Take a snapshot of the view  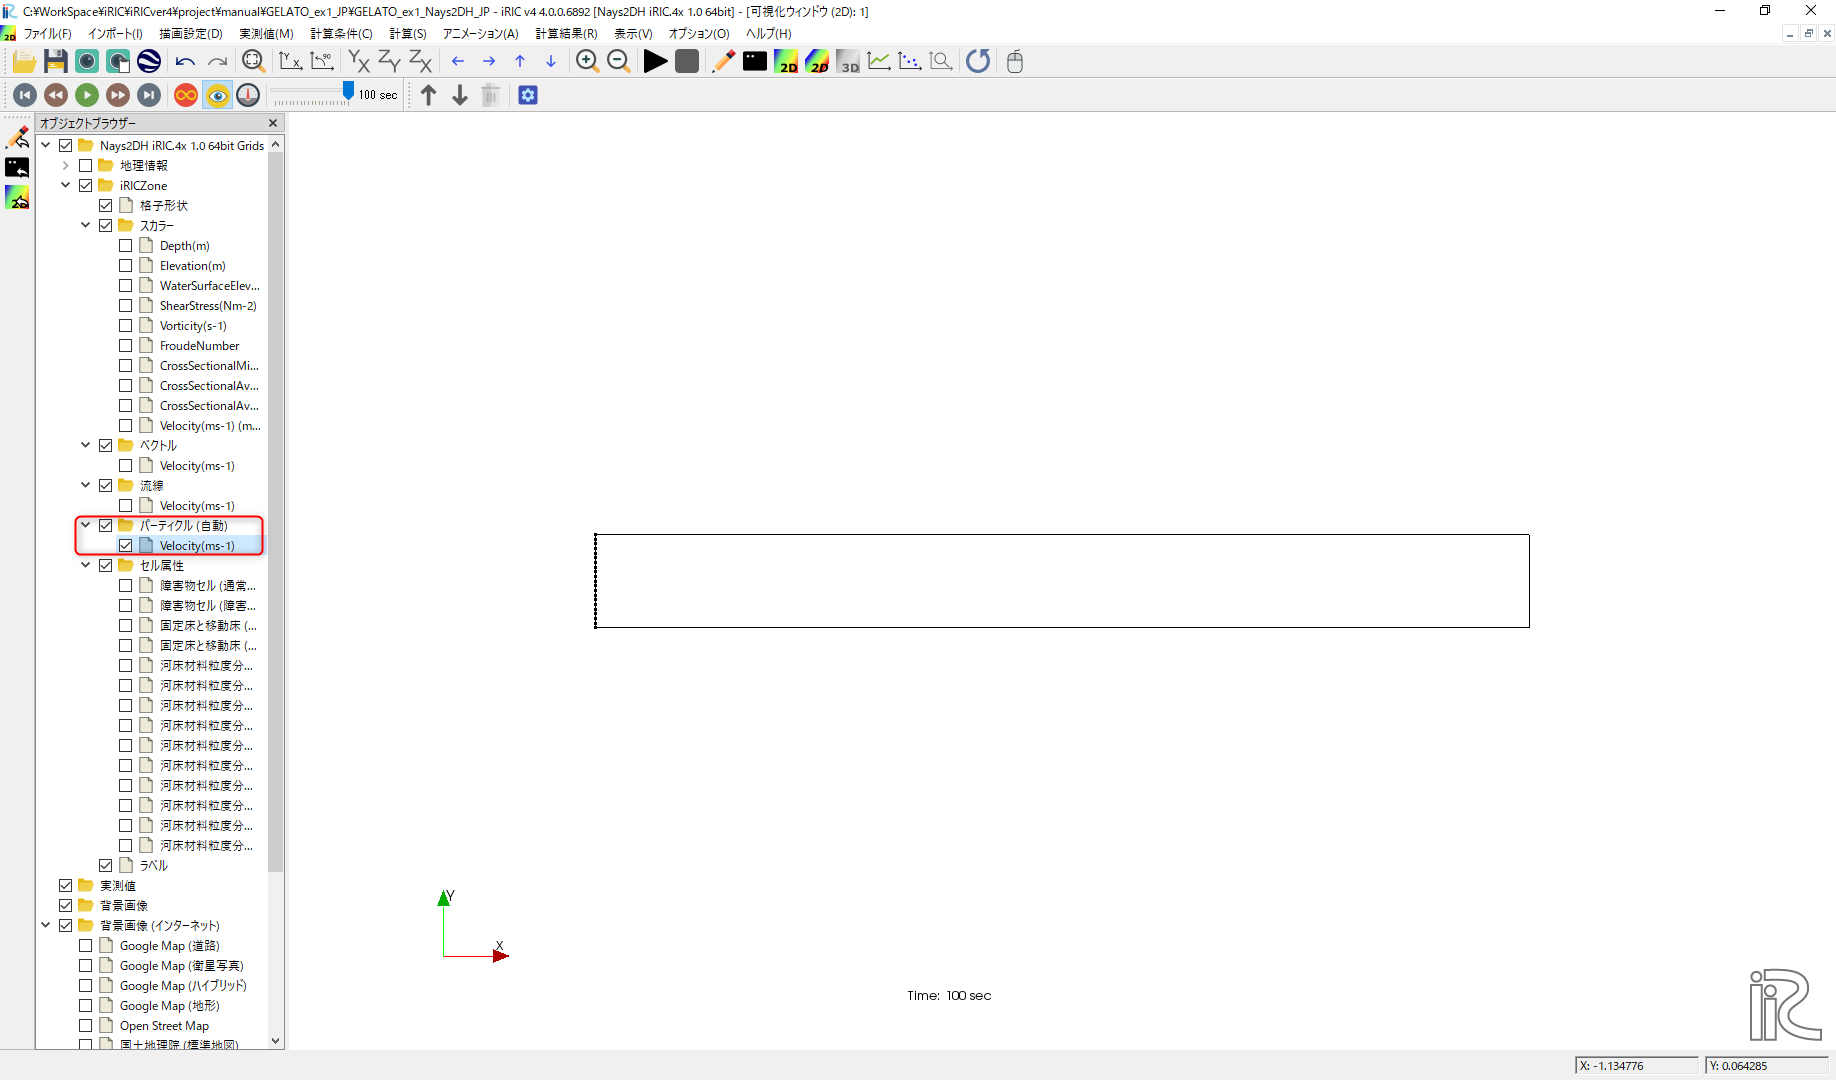pos(87,62)
